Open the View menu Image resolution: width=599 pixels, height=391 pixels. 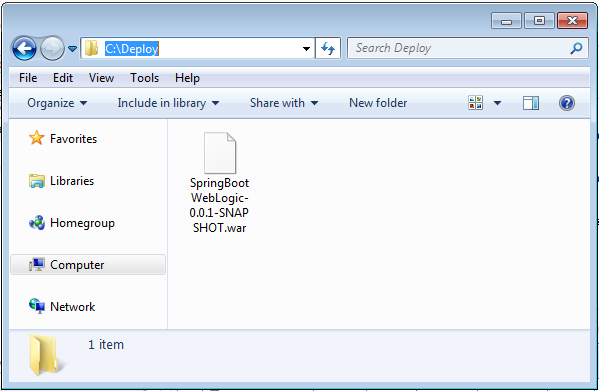click(x=101, y=78)
